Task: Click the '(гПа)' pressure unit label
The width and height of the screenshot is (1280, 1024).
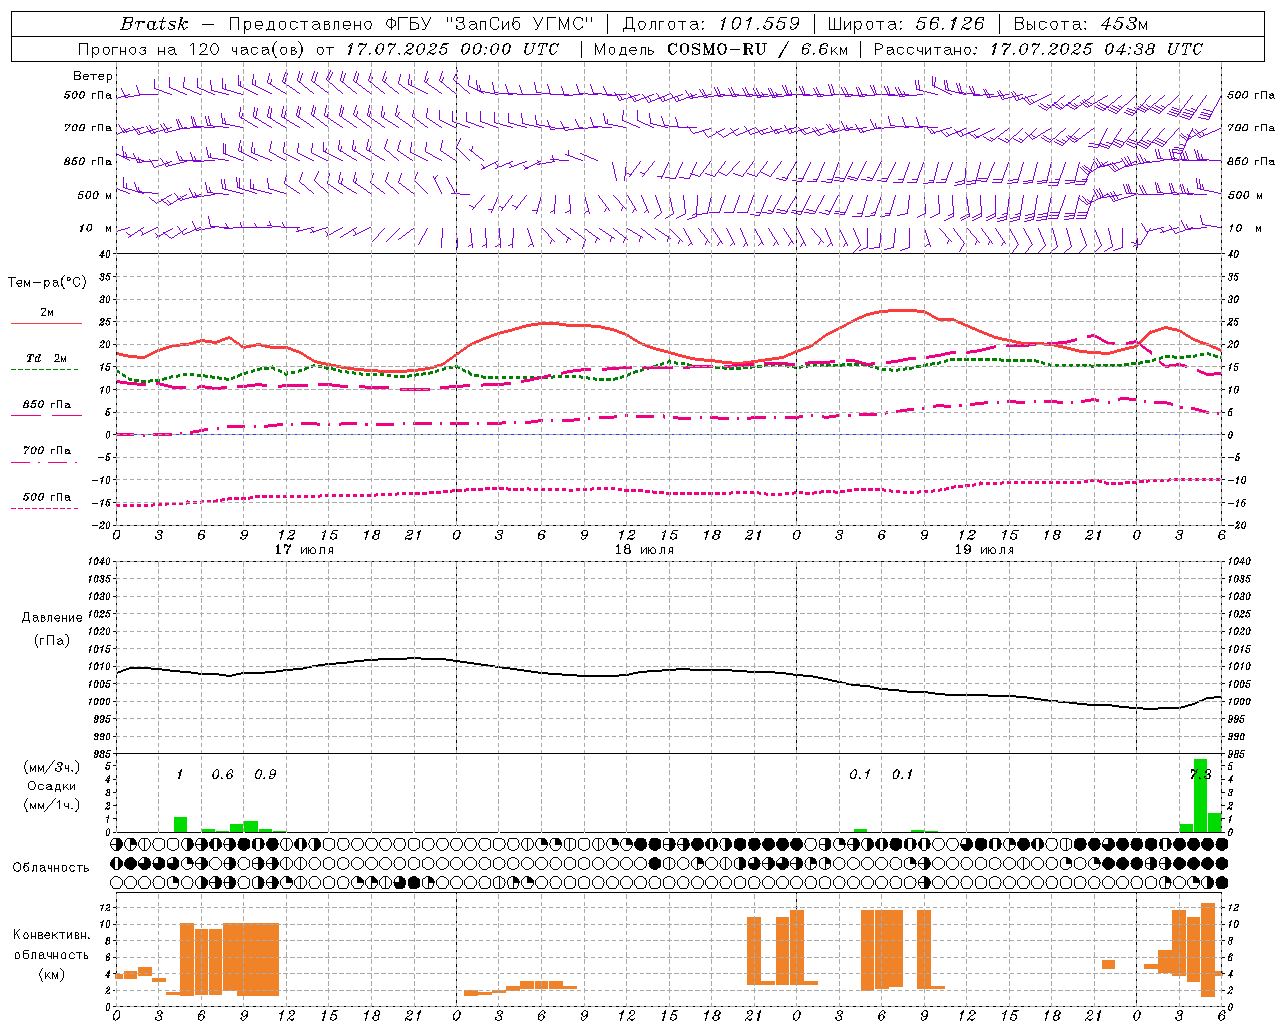Action: (52, 641)
